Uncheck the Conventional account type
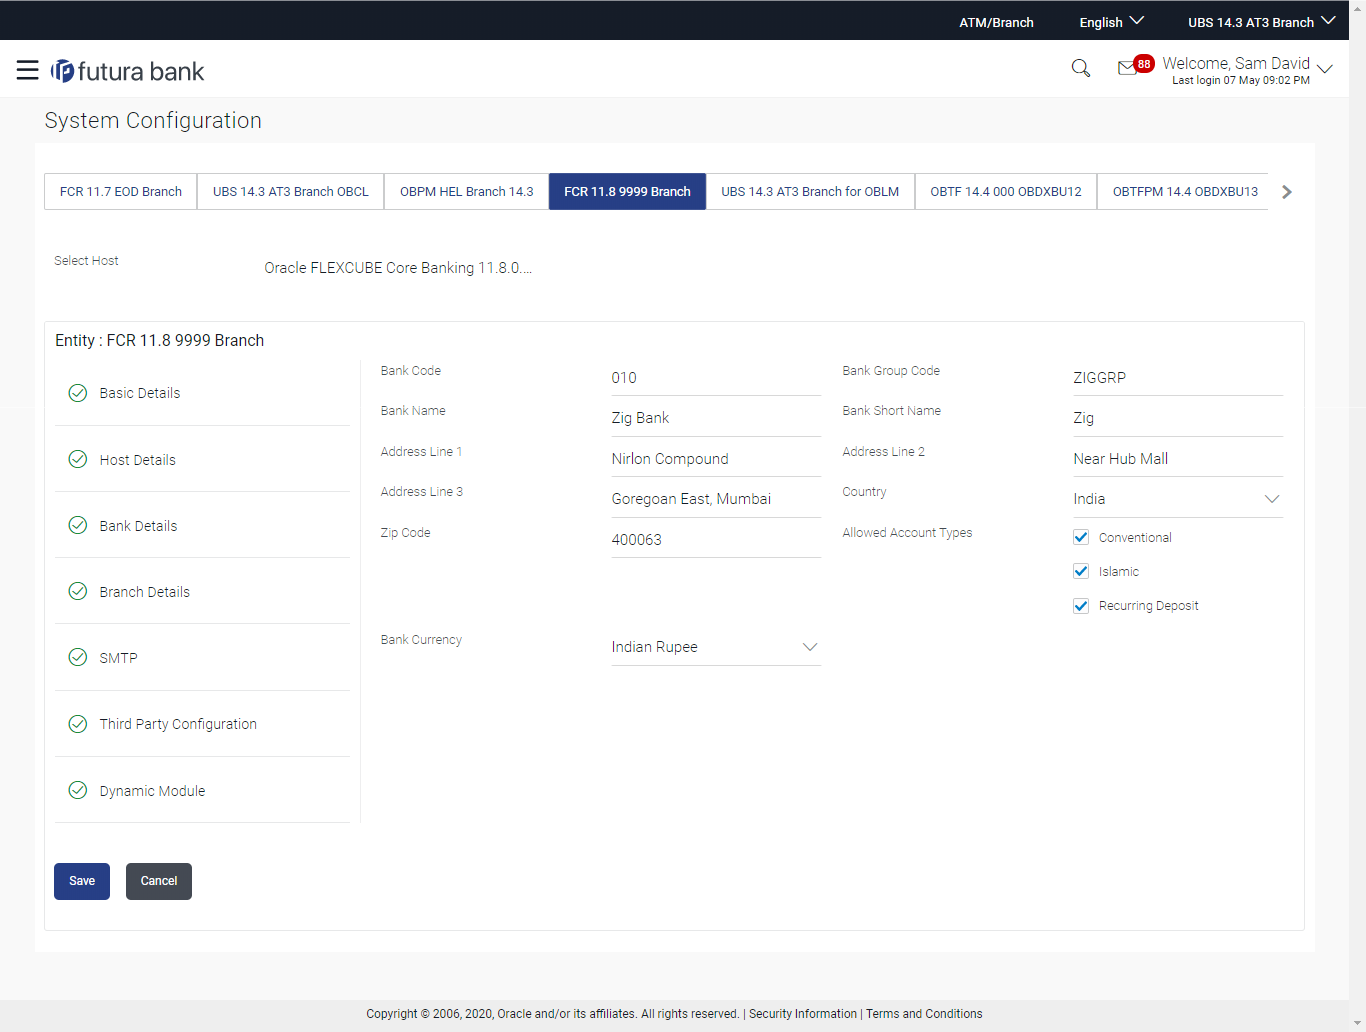Viewport: 1366px width, 1032px height. [1080, 537]
